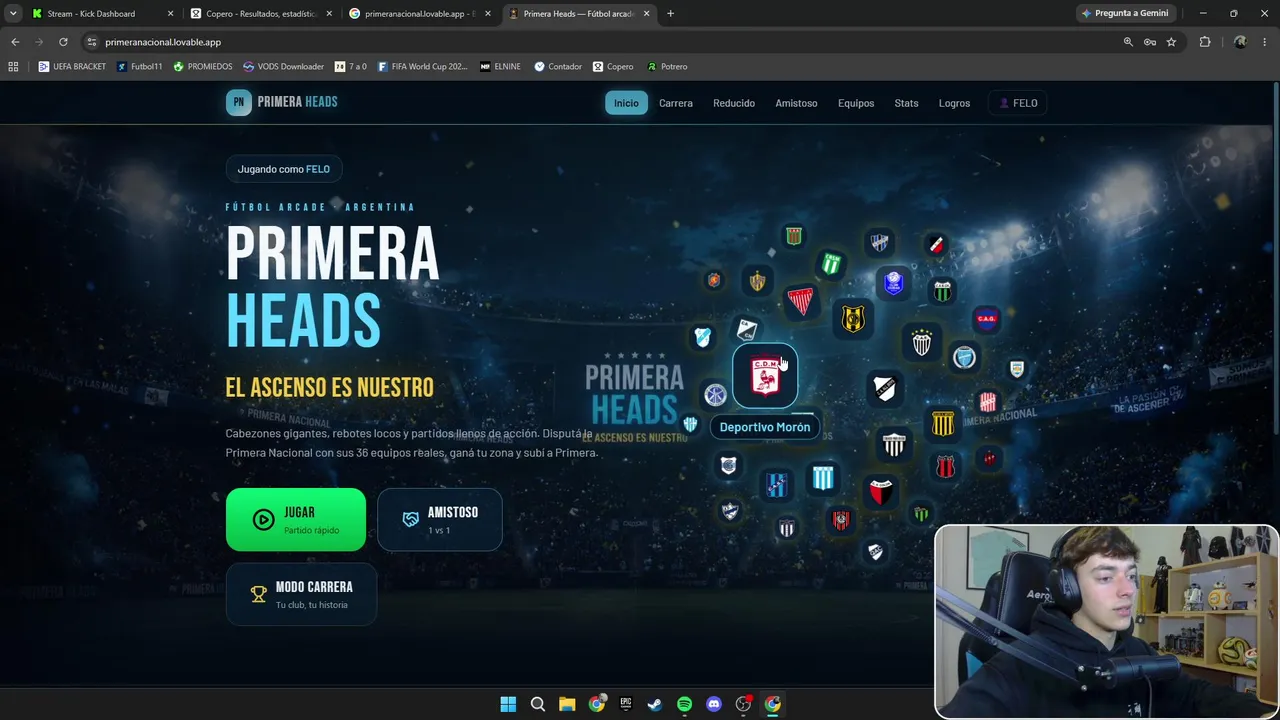Open a new browser tab
This screenshot has width=1280, height=720.
[x=670, y=14]
